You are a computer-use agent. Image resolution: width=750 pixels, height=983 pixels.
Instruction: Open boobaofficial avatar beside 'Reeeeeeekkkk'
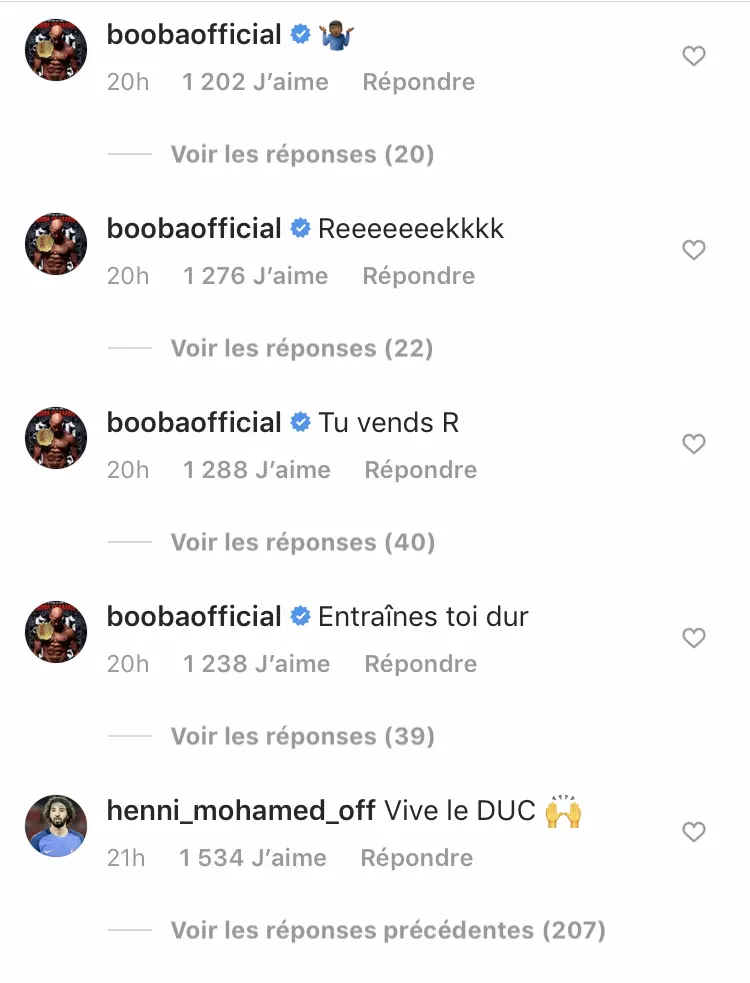coord(56,243)
